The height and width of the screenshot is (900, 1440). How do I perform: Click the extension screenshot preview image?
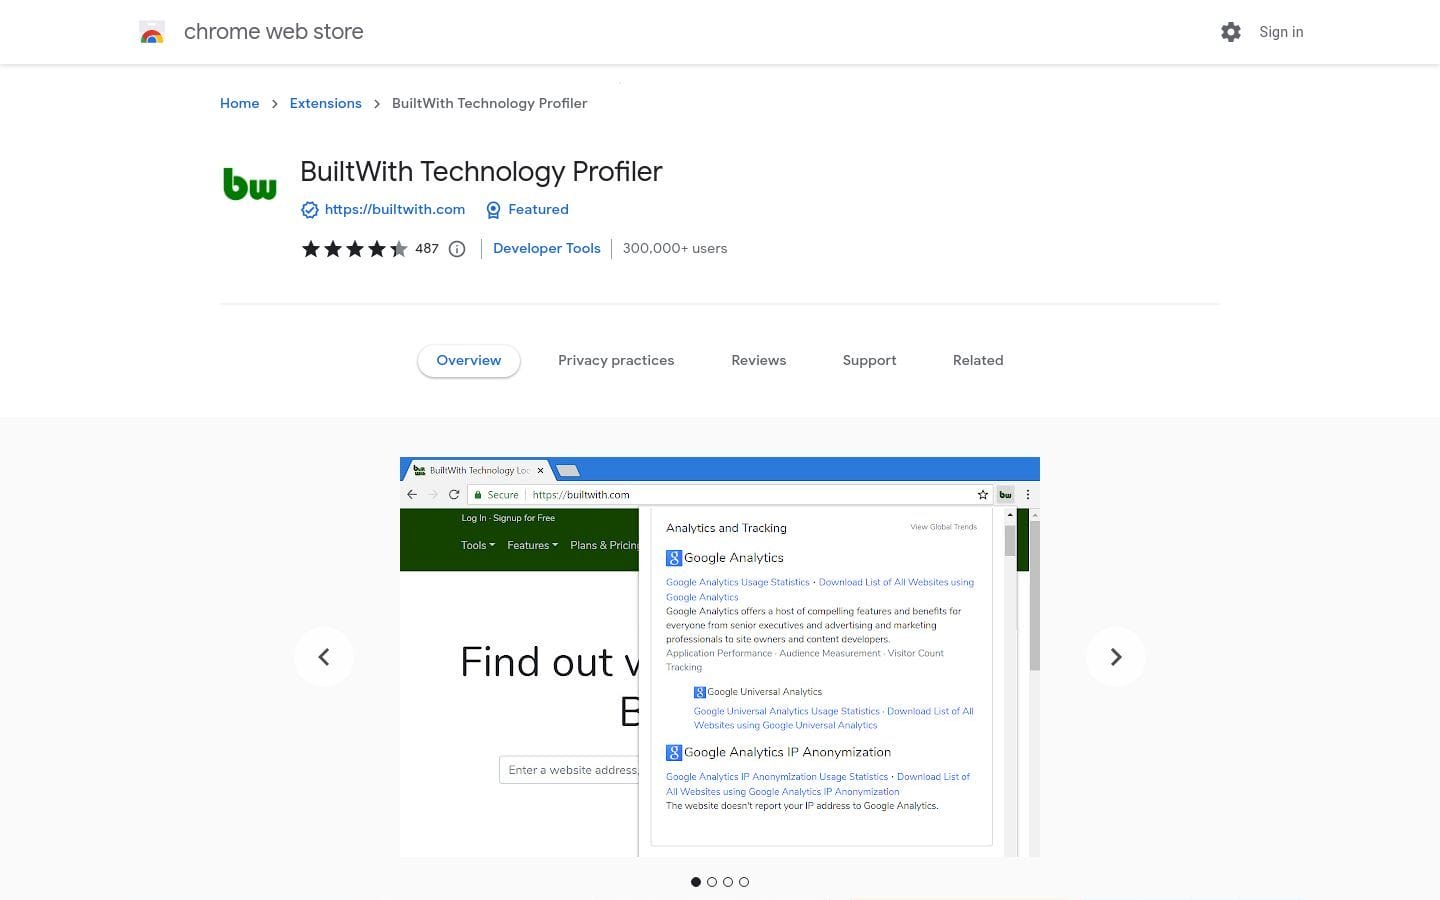[720, 657]
